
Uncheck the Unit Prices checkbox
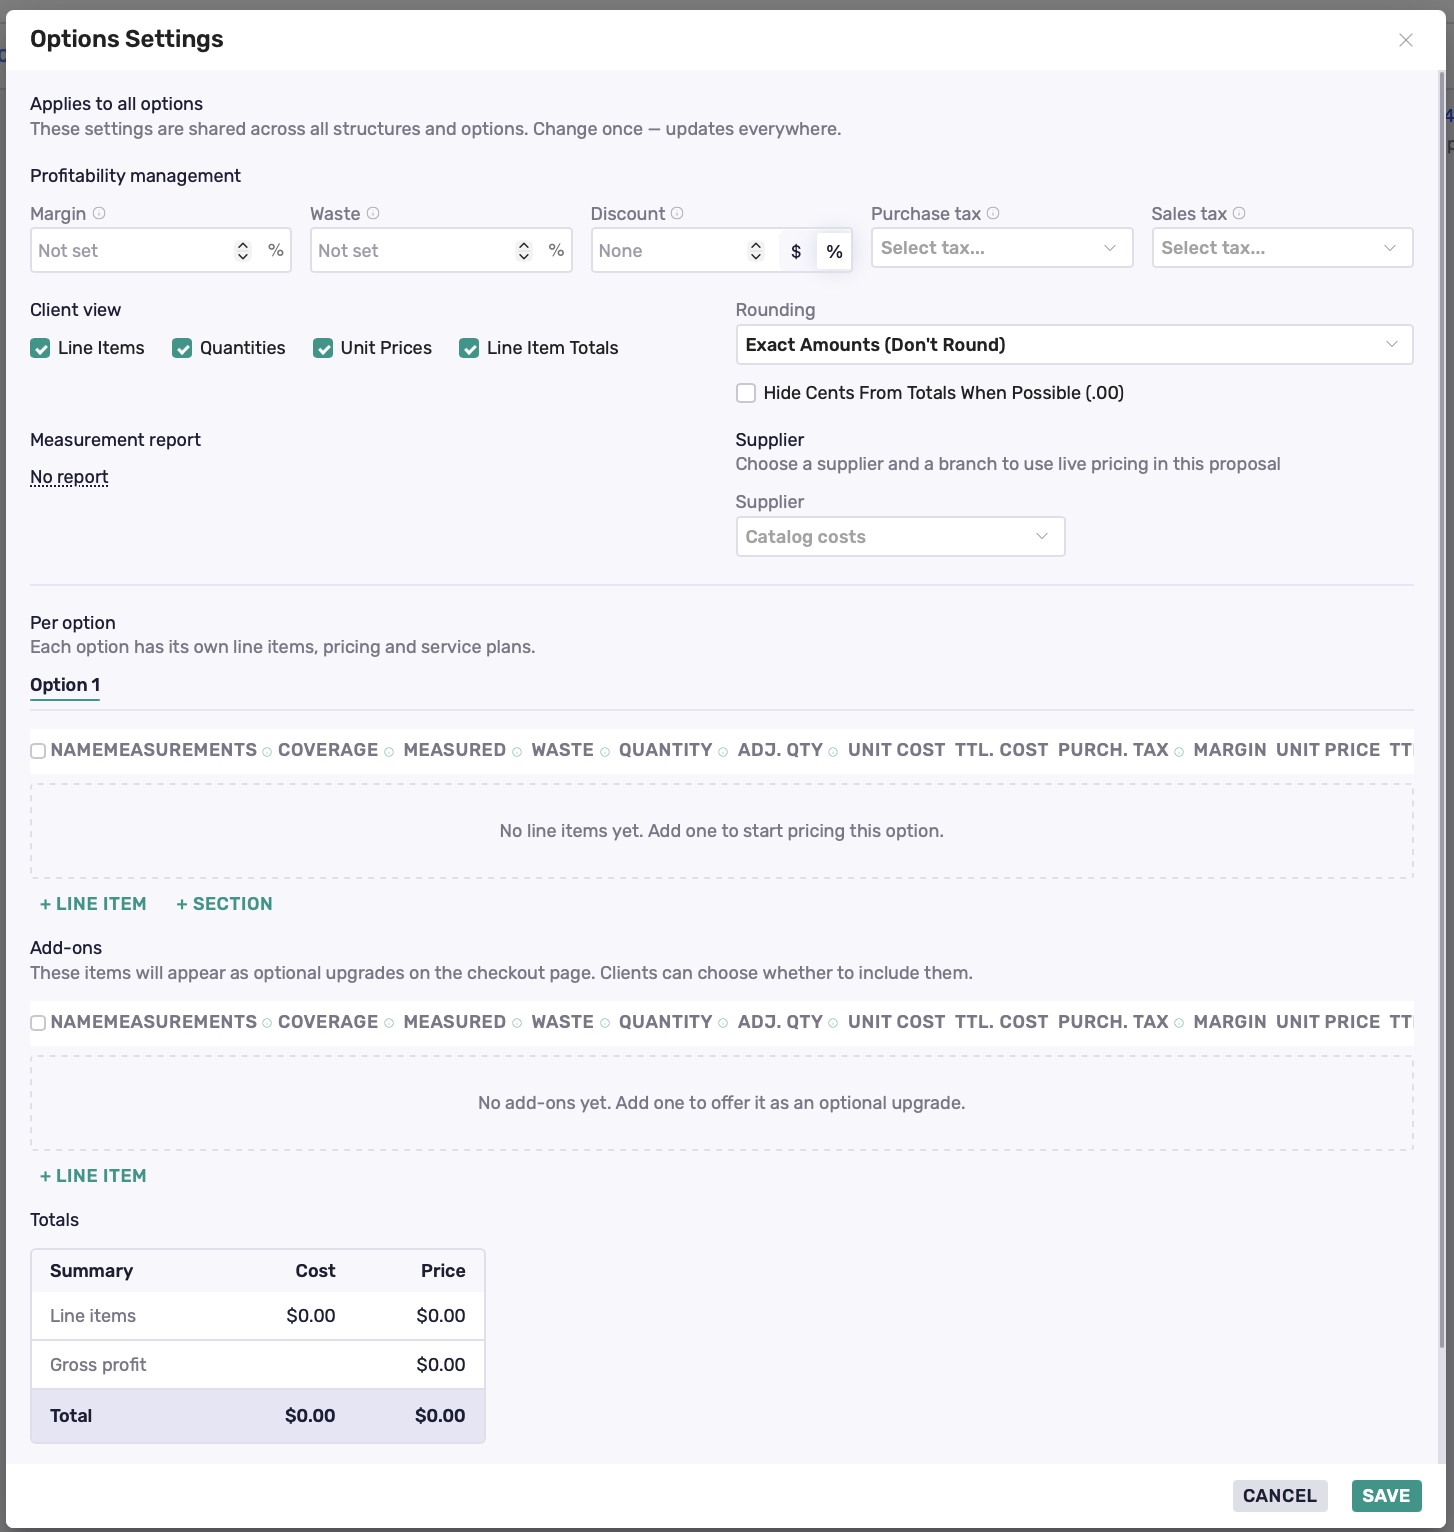pos(323,348)
